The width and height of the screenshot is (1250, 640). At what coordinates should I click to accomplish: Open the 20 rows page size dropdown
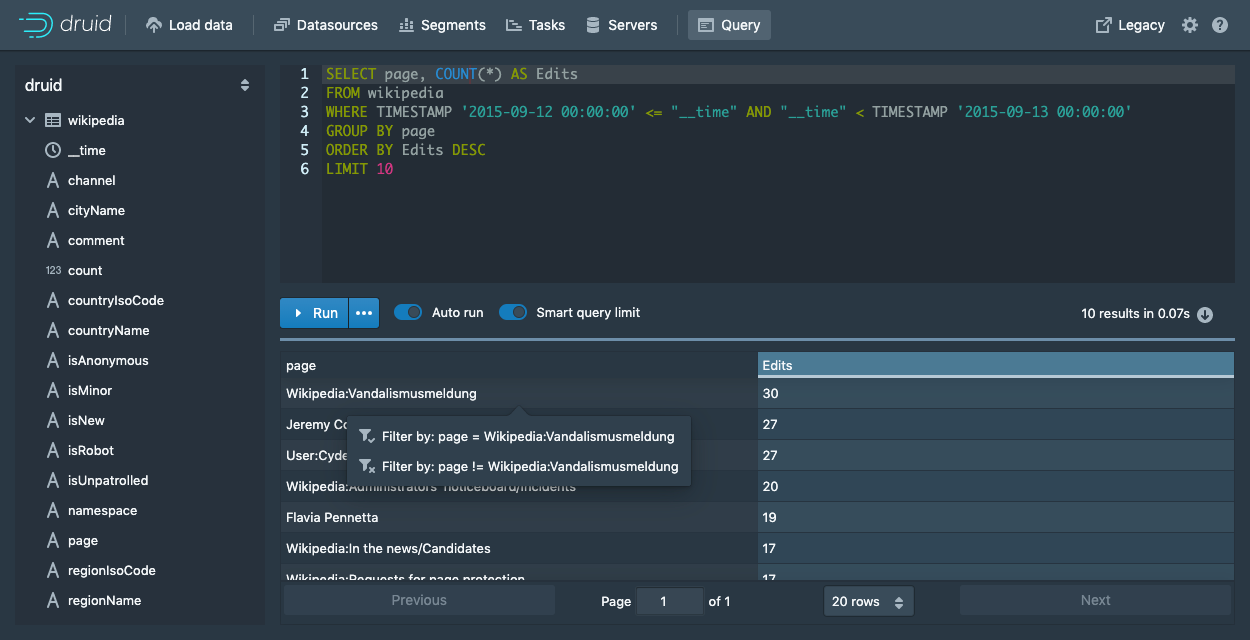point(868,601)
